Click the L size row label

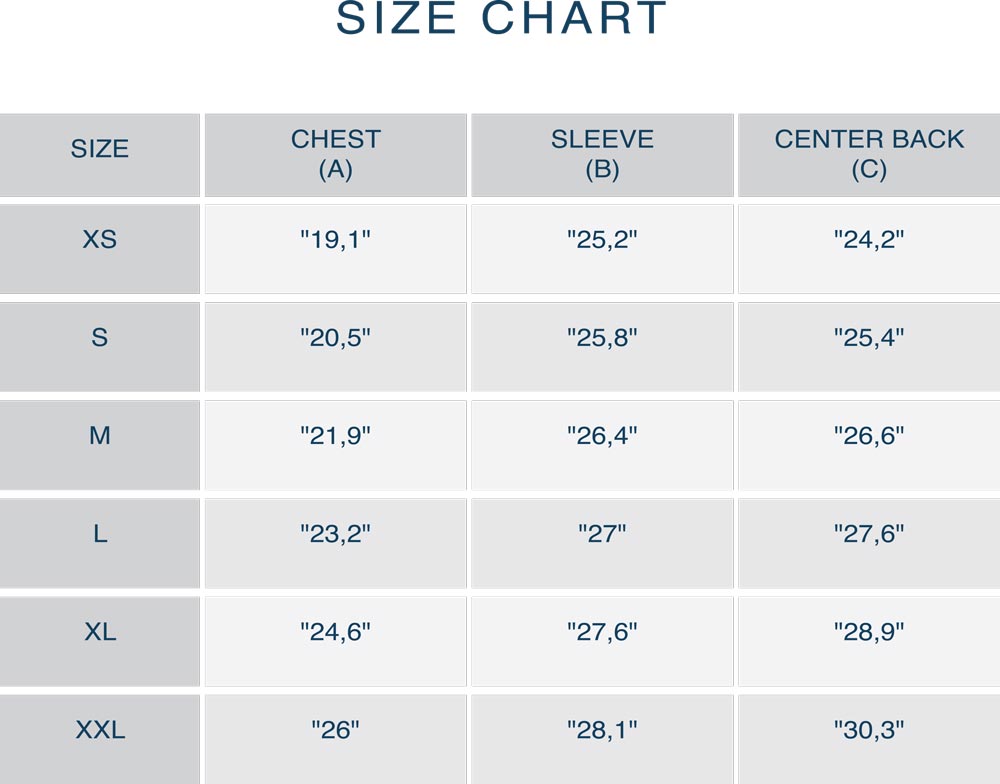[99, 533]
